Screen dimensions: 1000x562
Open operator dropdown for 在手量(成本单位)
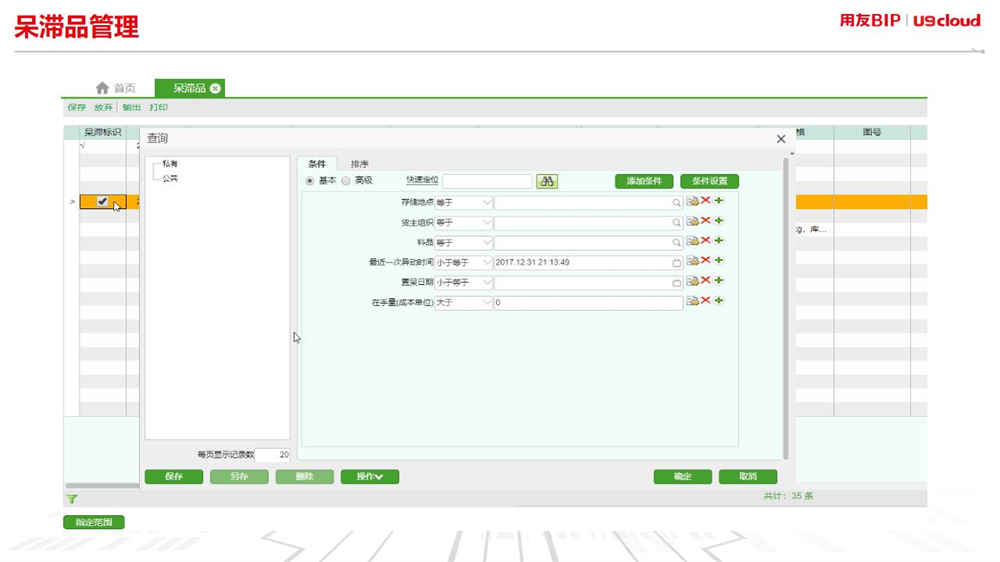(x=487, y=302)
